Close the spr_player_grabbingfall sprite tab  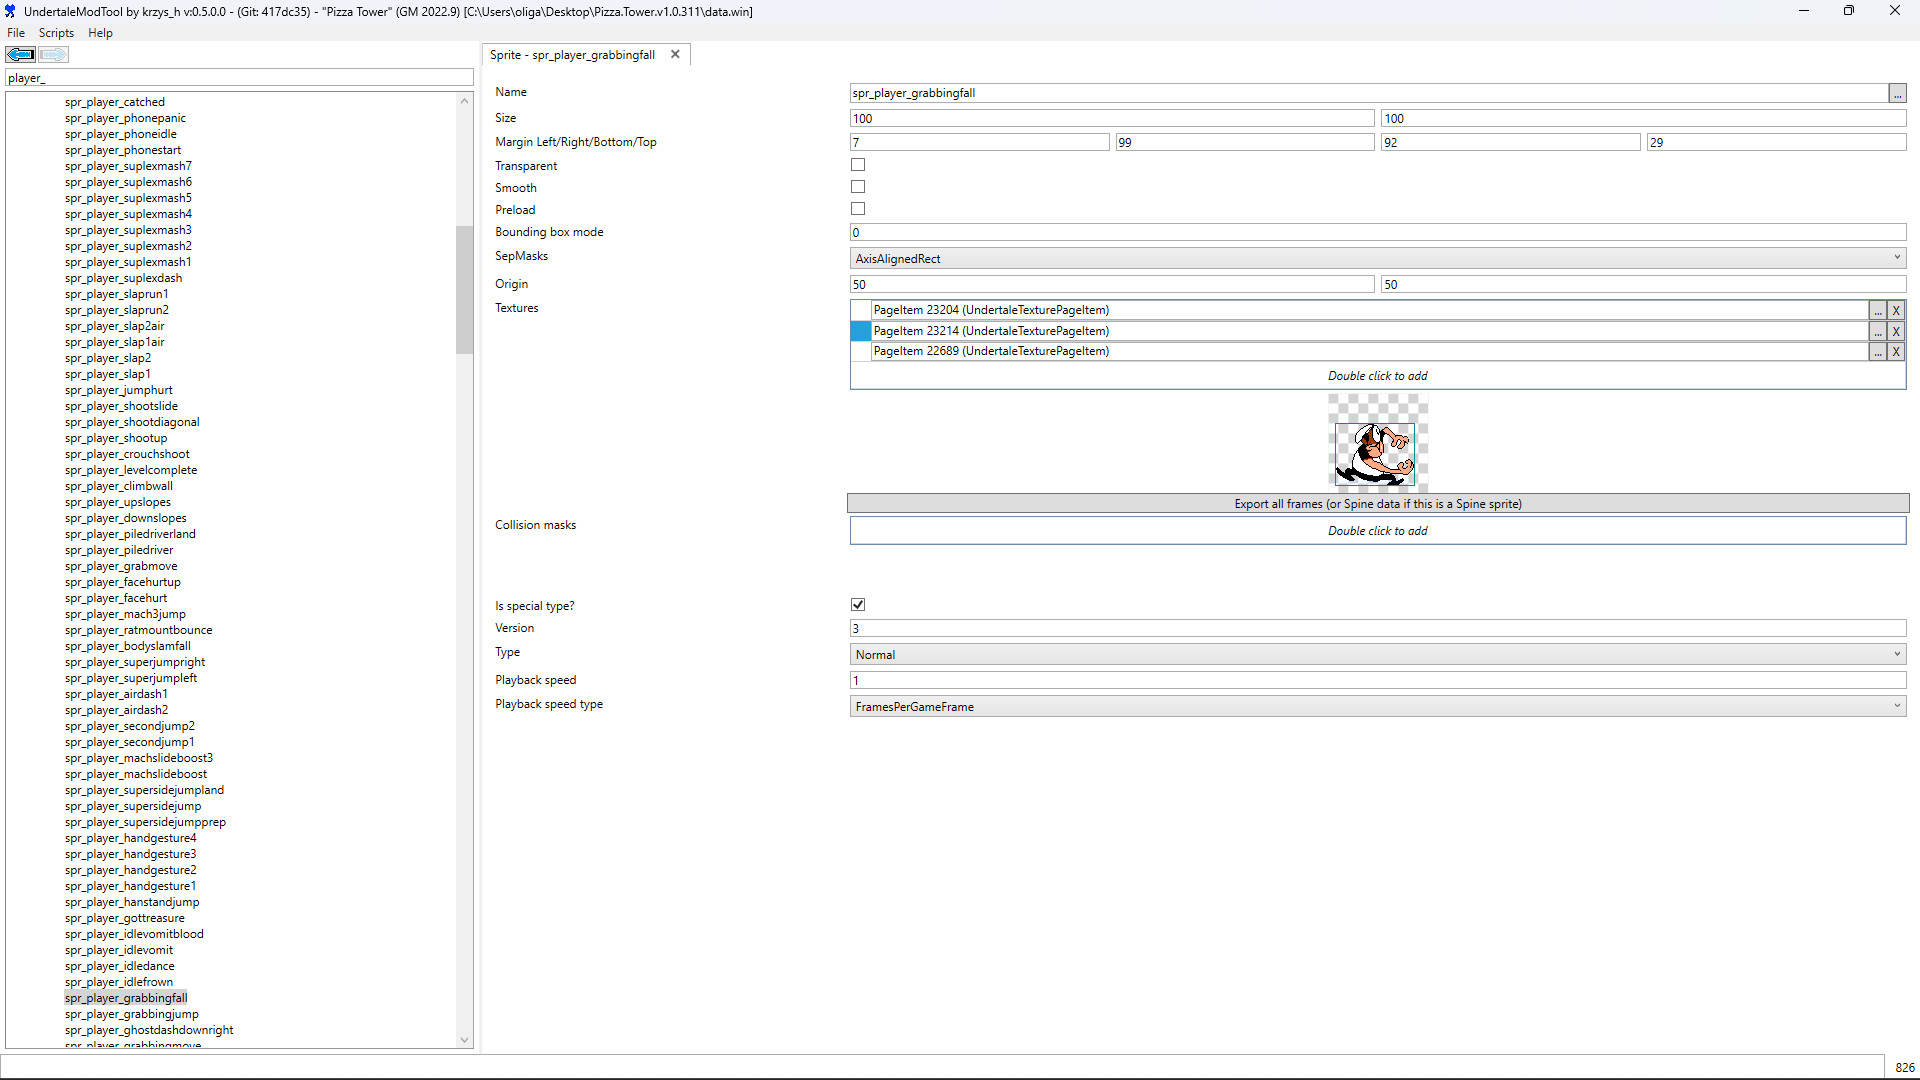pyautogui.click(x=675, y=55)
